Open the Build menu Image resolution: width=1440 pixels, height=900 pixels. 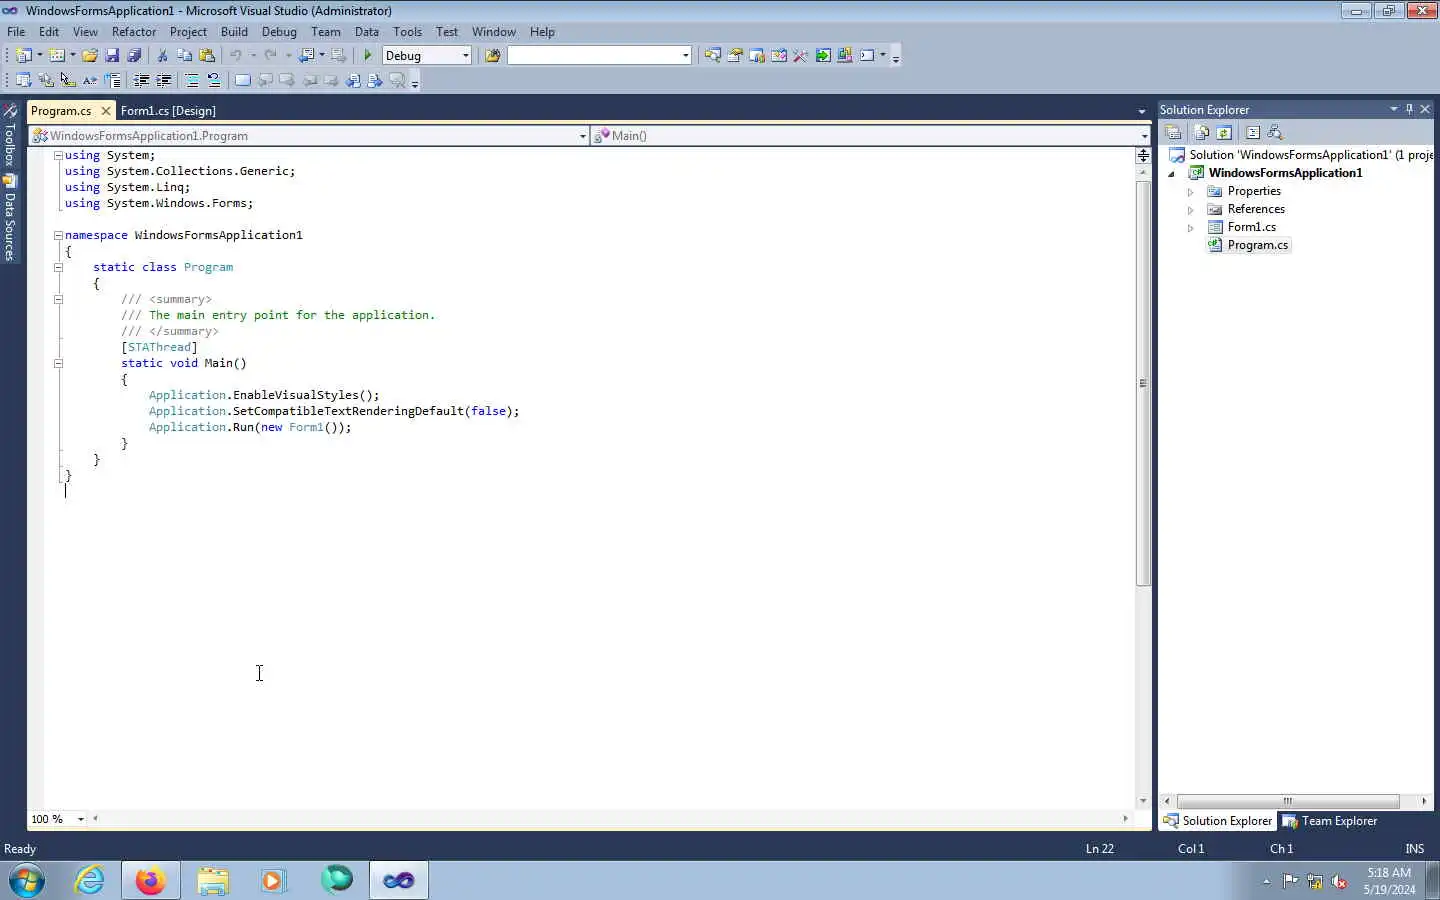[x=234, y=32]
